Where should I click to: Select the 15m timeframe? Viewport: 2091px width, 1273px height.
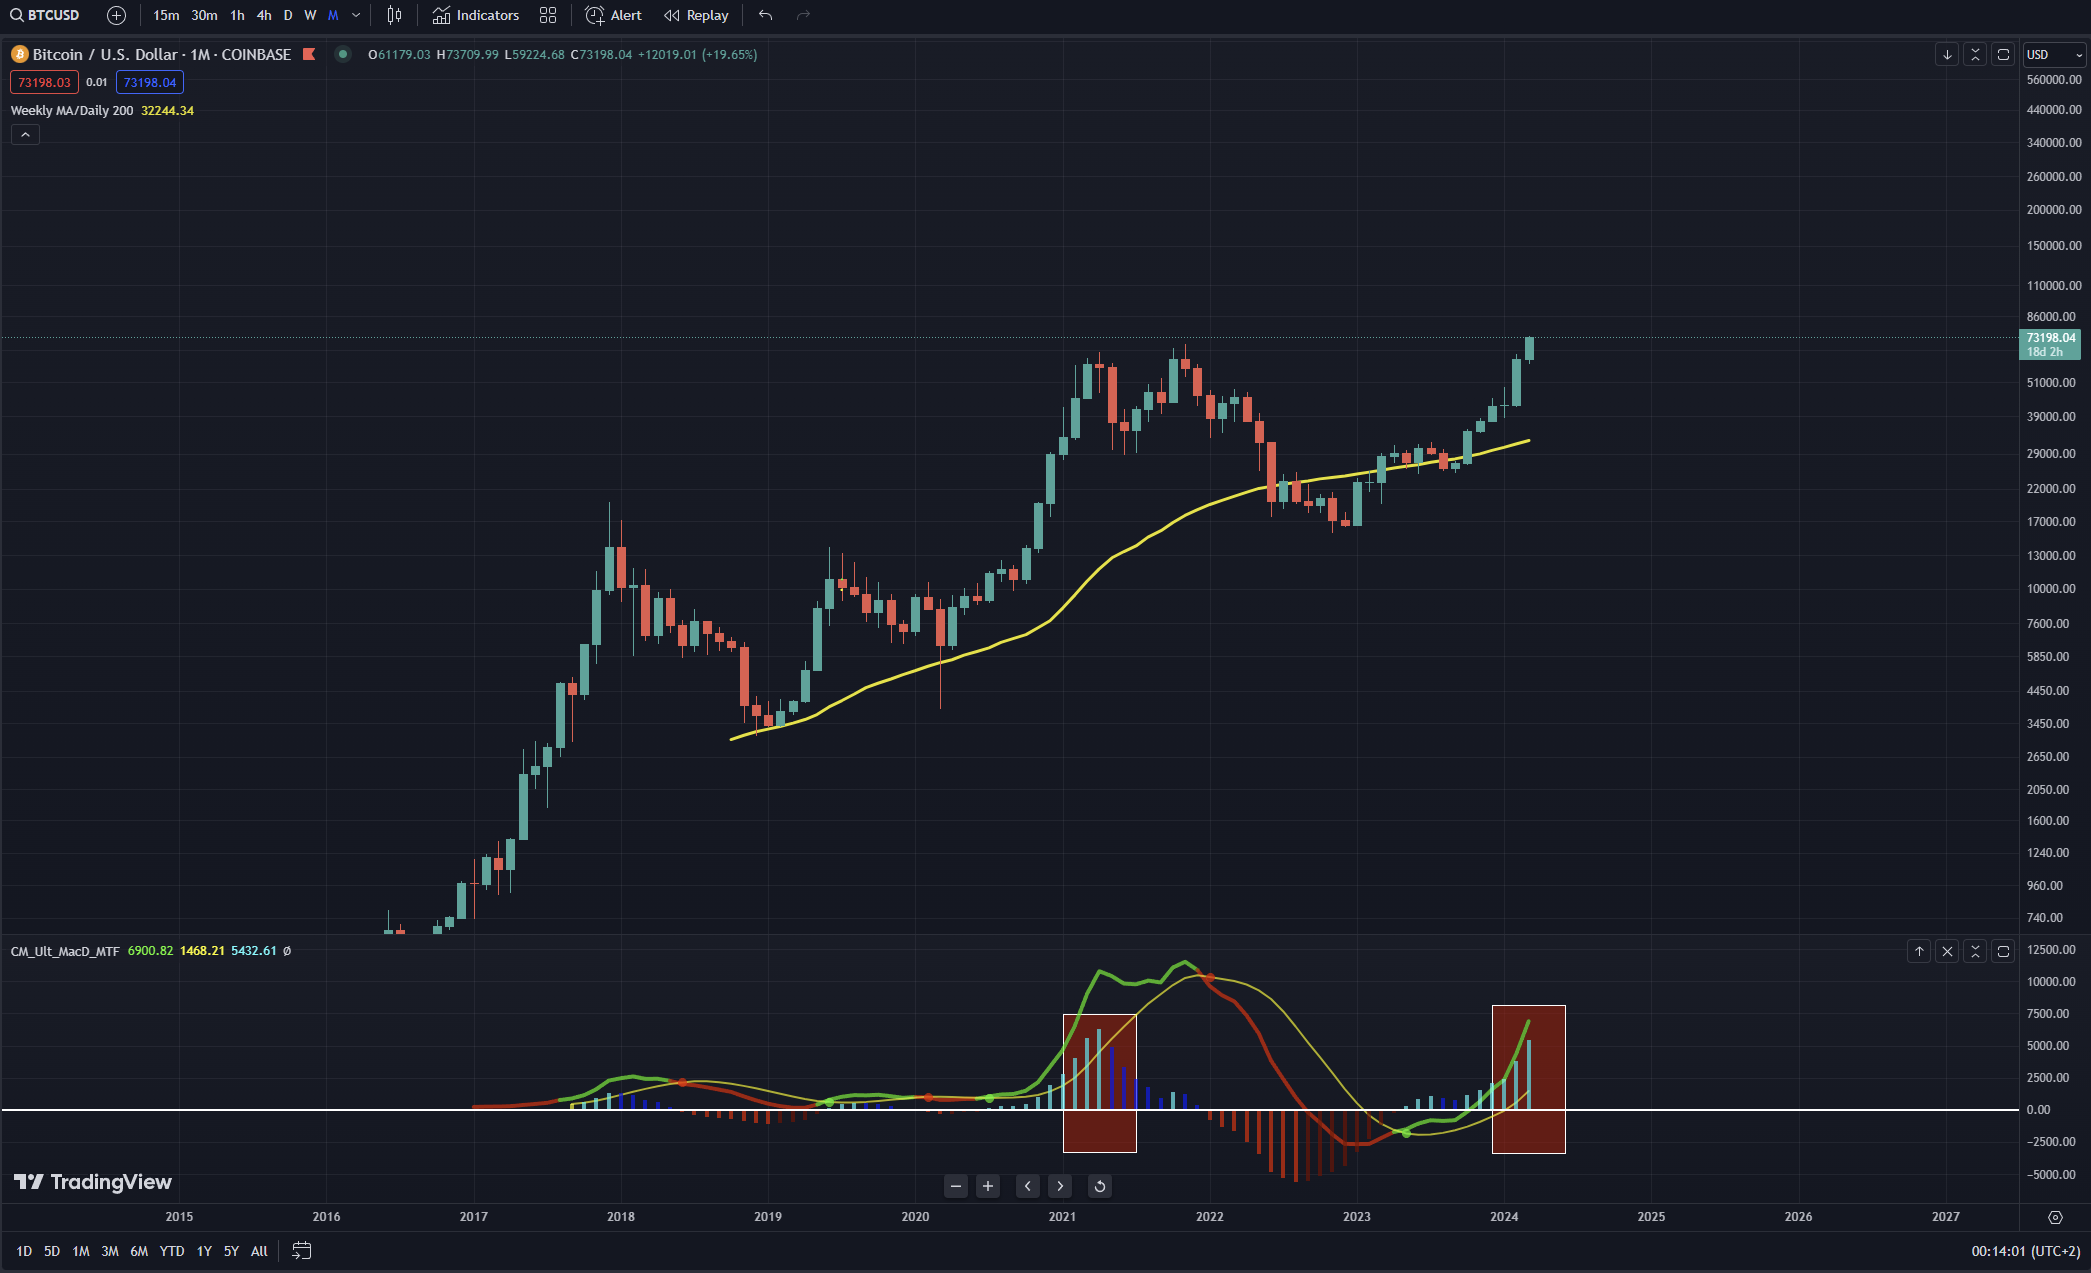tap(166, 15)
